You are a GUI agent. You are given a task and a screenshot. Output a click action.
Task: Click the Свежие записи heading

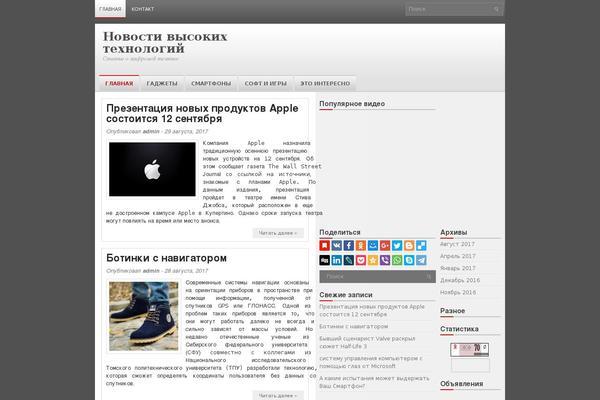tap(346, 295)
